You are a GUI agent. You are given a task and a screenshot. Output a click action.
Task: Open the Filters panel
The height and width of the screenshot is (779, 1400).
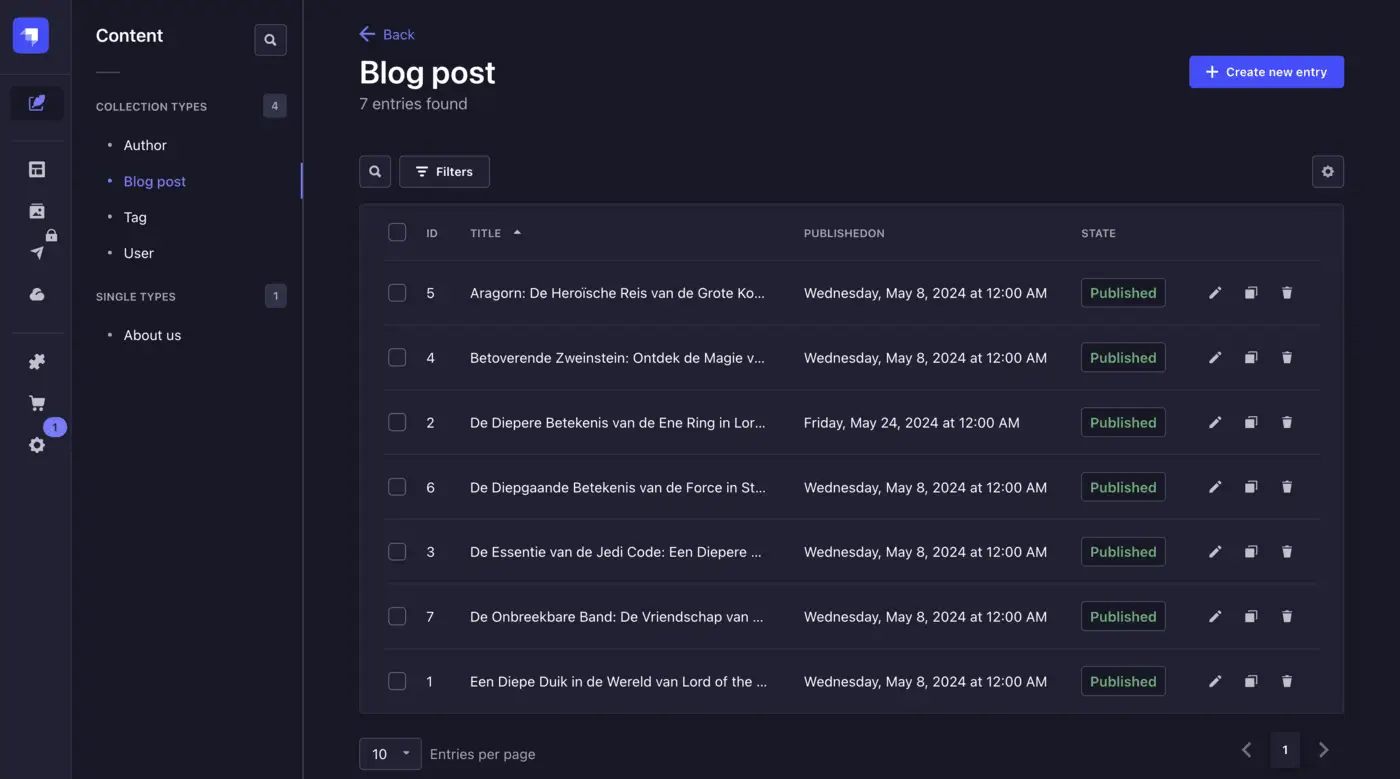click(444, 171)
